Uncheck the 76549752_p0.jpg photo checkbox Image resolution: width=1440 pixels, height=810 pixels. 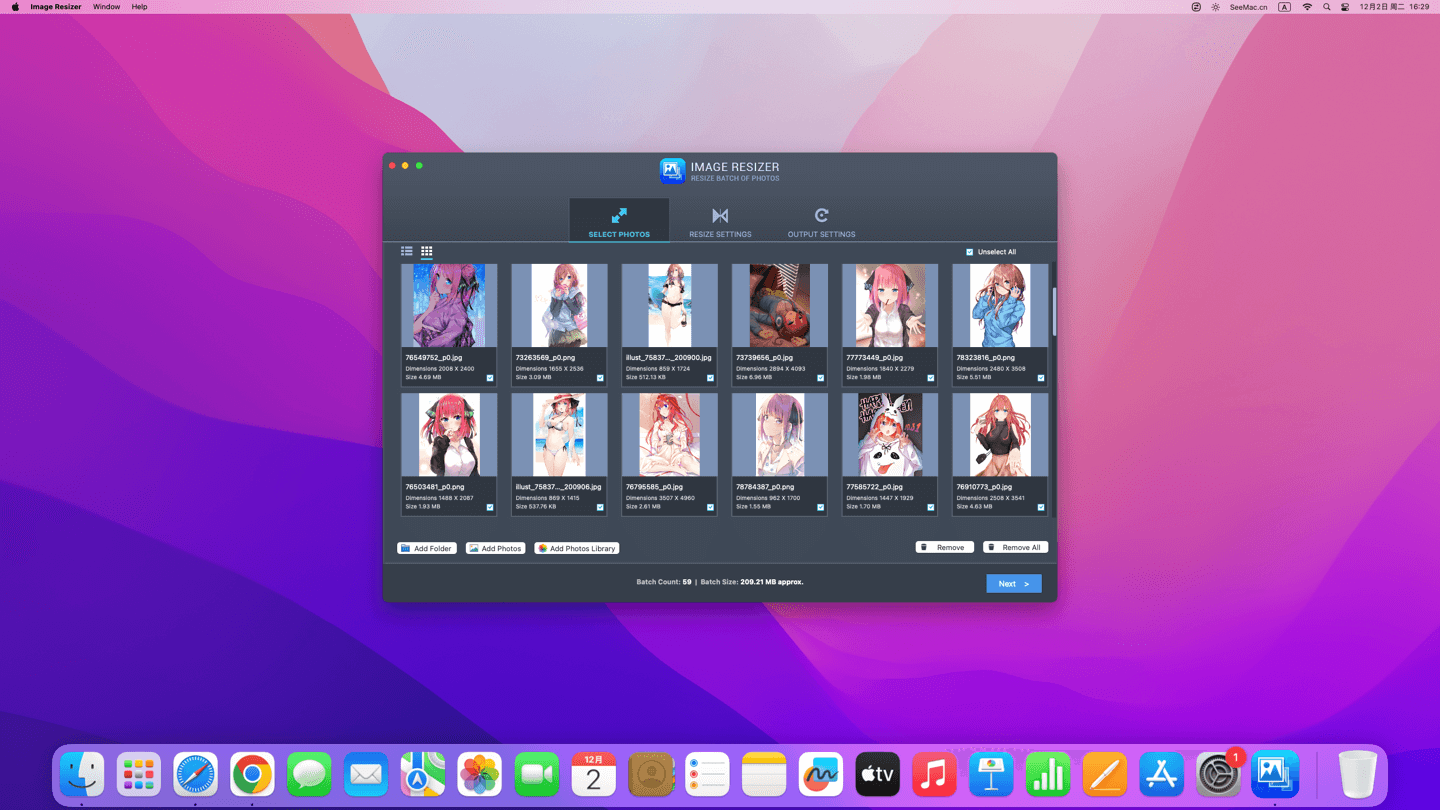(490, 378)
